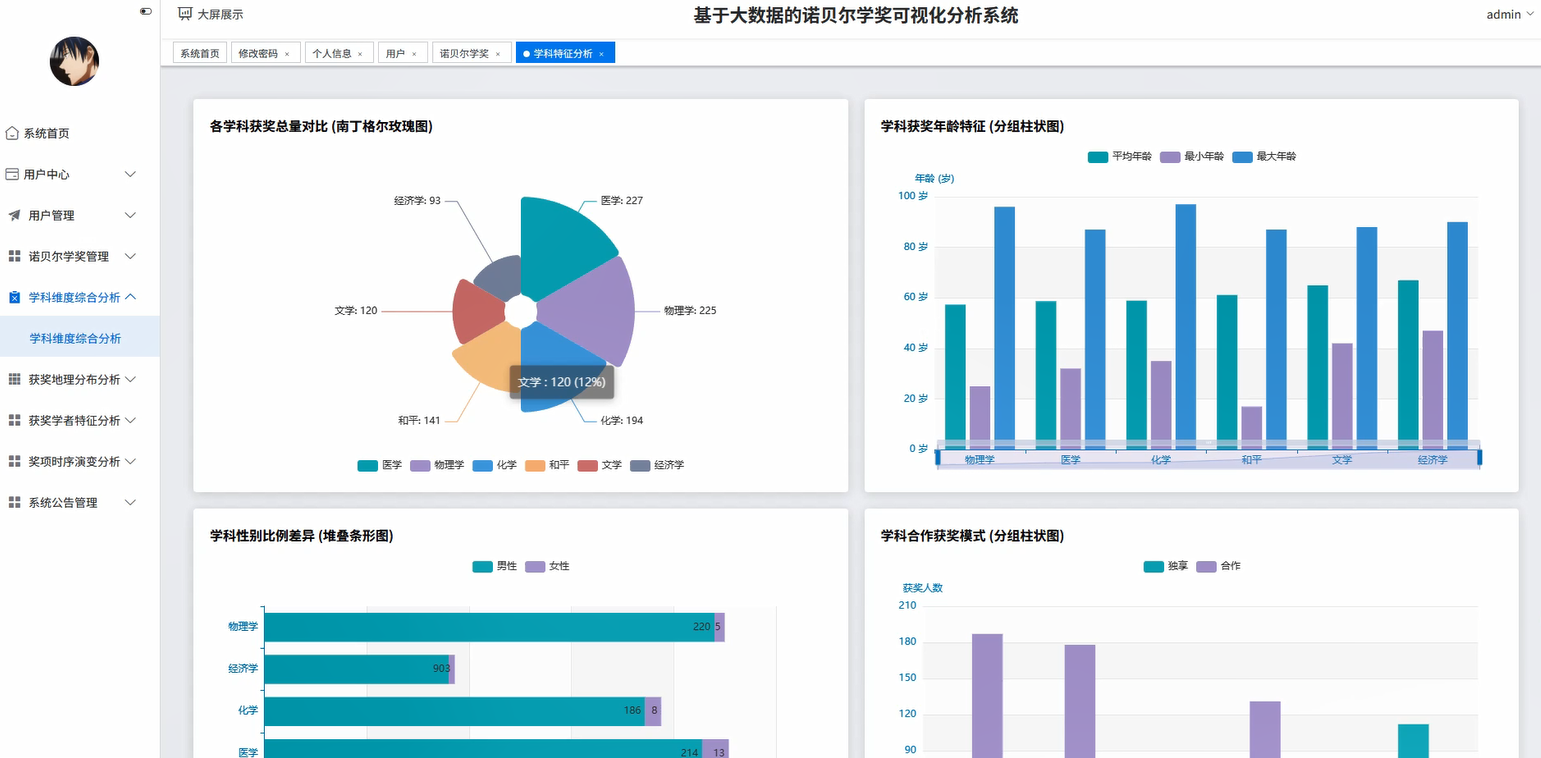Click the red 文学 rose chart slice
This screenshot has height=758, width=1541.
[478, 311]
